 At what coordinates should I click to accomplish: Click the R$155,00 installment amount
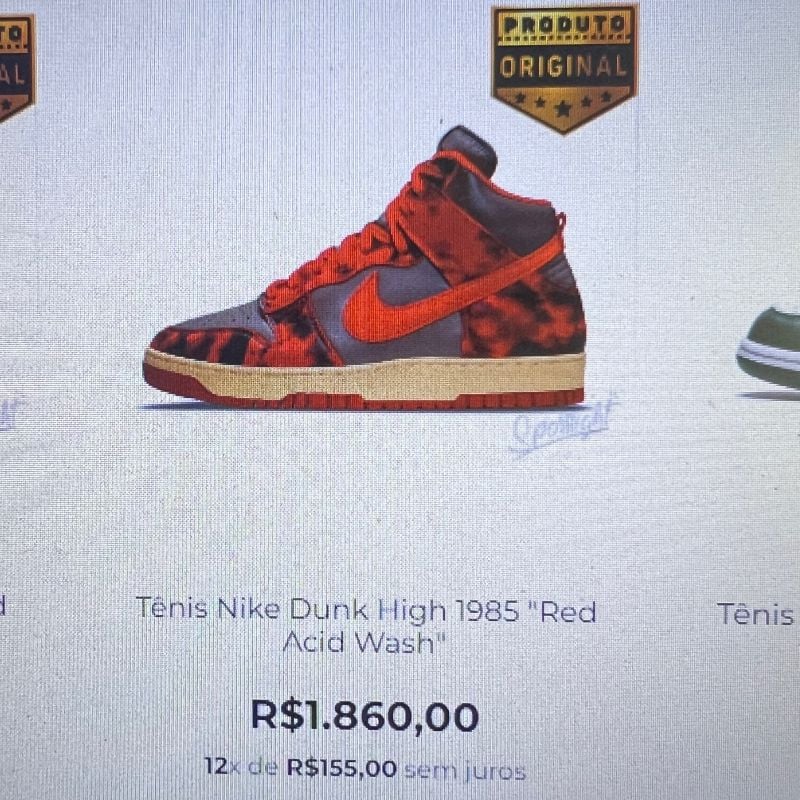341,768
